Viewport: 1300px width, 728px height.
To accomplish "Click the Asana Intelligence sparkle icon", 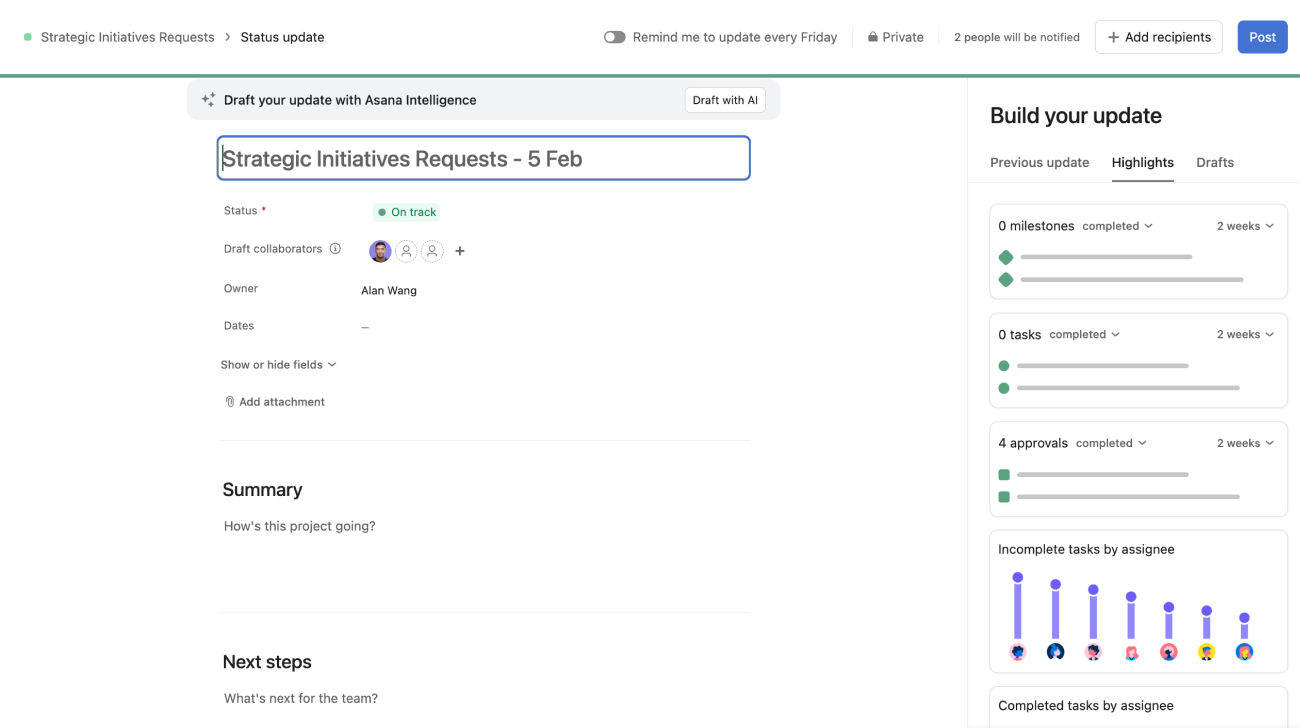I will 208,100.
